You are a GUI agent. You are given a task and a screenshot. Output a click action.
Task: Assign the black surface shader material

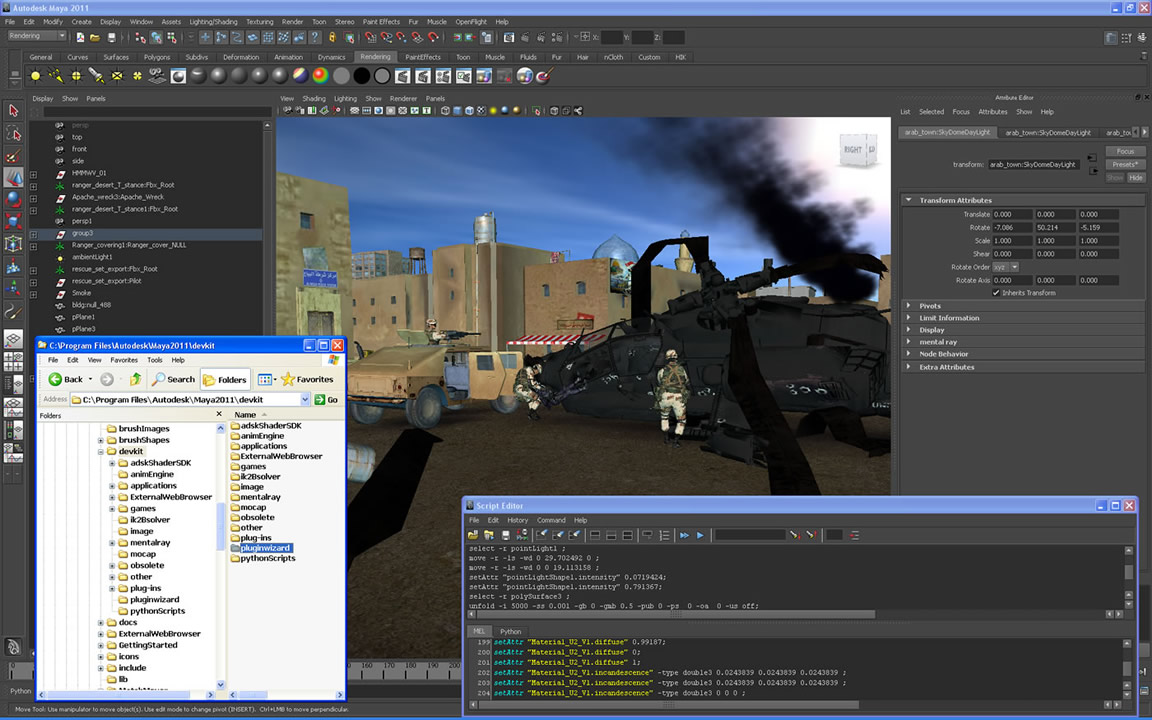361,76
